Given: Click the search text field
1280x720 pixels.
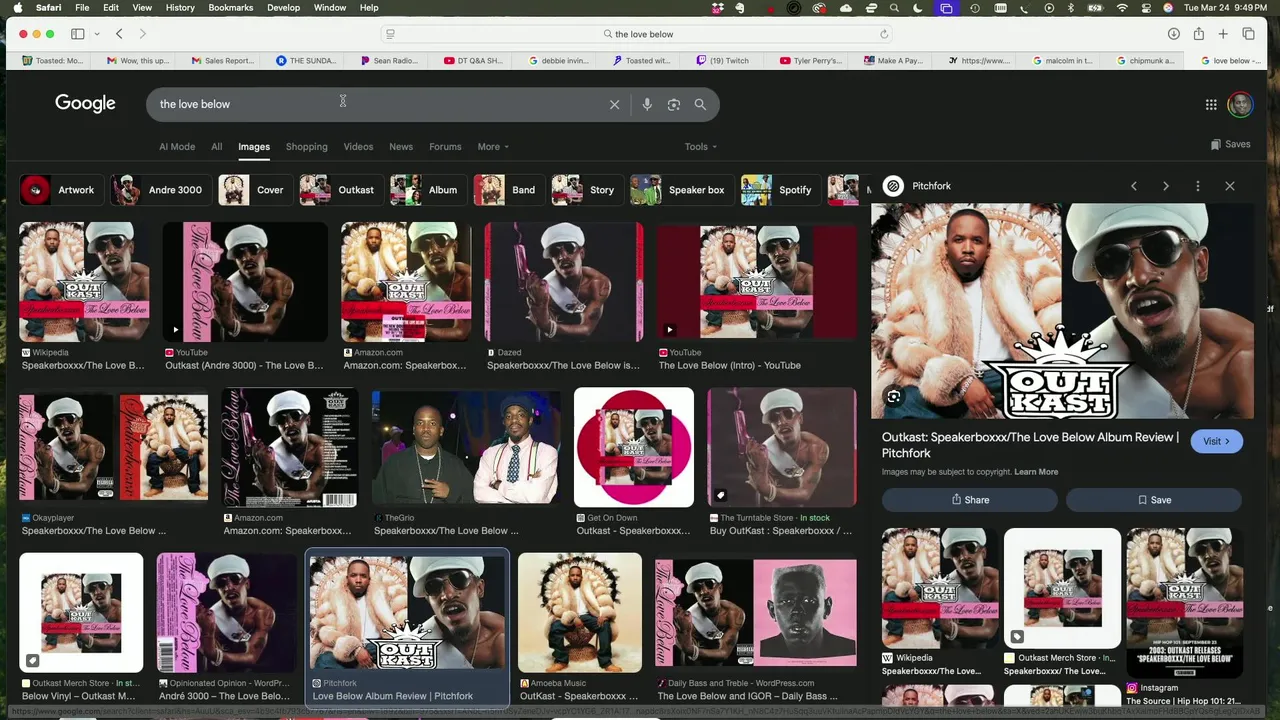Looking at the screenshot, I should [380, 104].
